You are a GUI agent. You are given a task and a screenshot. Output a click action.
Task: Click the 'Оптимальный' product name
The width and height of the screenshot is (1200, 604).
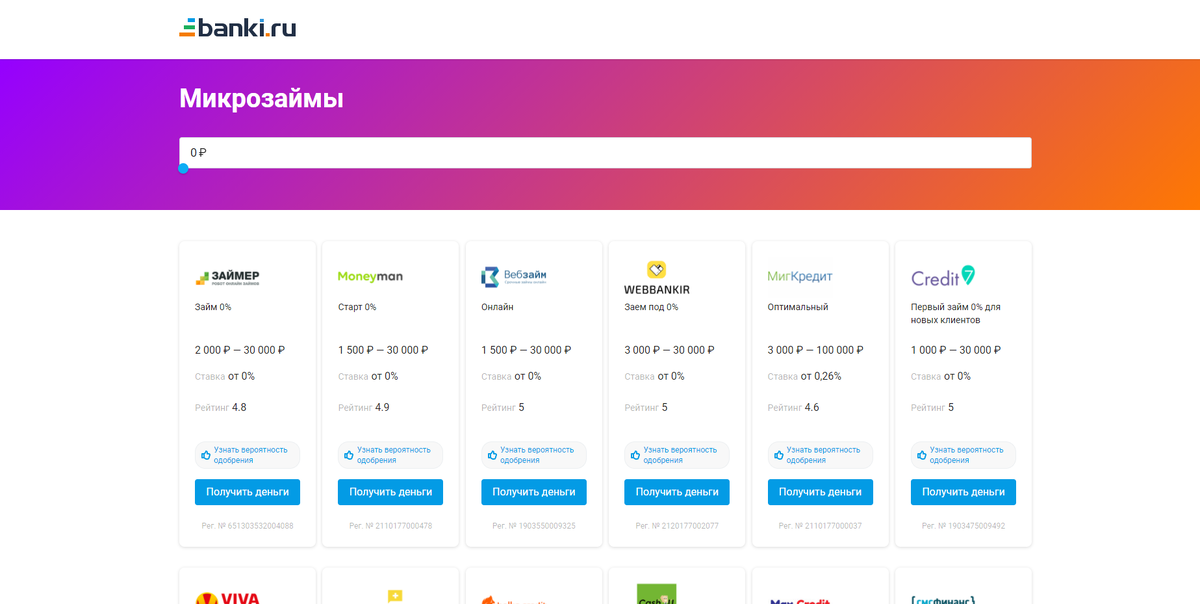798,307
